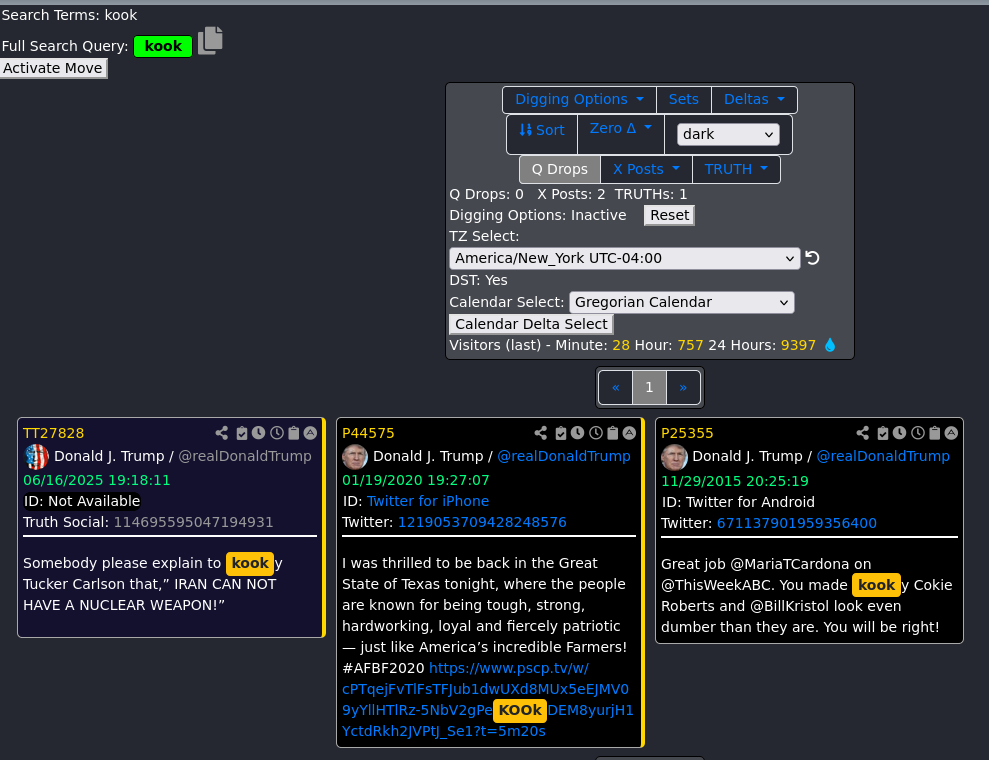Open the pscp.tv link in post P44575
The height and width of the screenshot is (760, 989).
point(488,699)
